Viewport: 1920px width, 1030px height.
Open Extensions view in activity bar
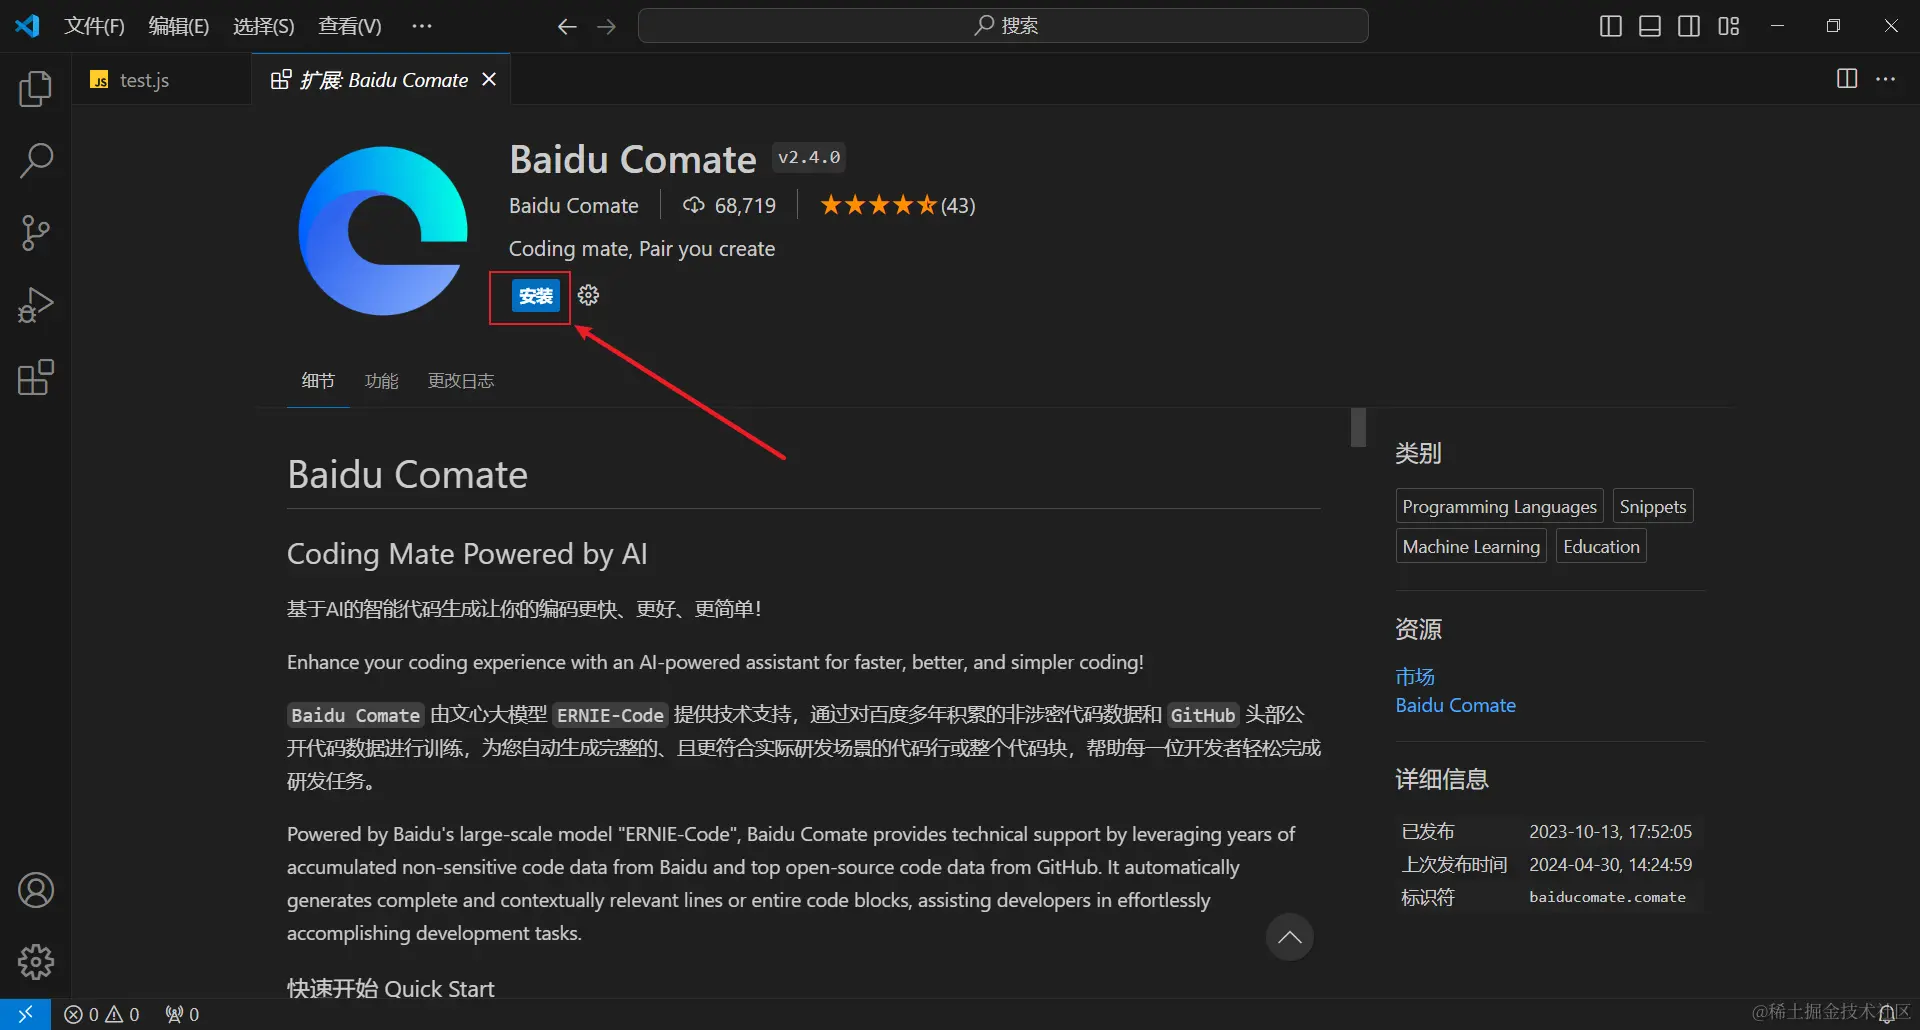[36, 377]
